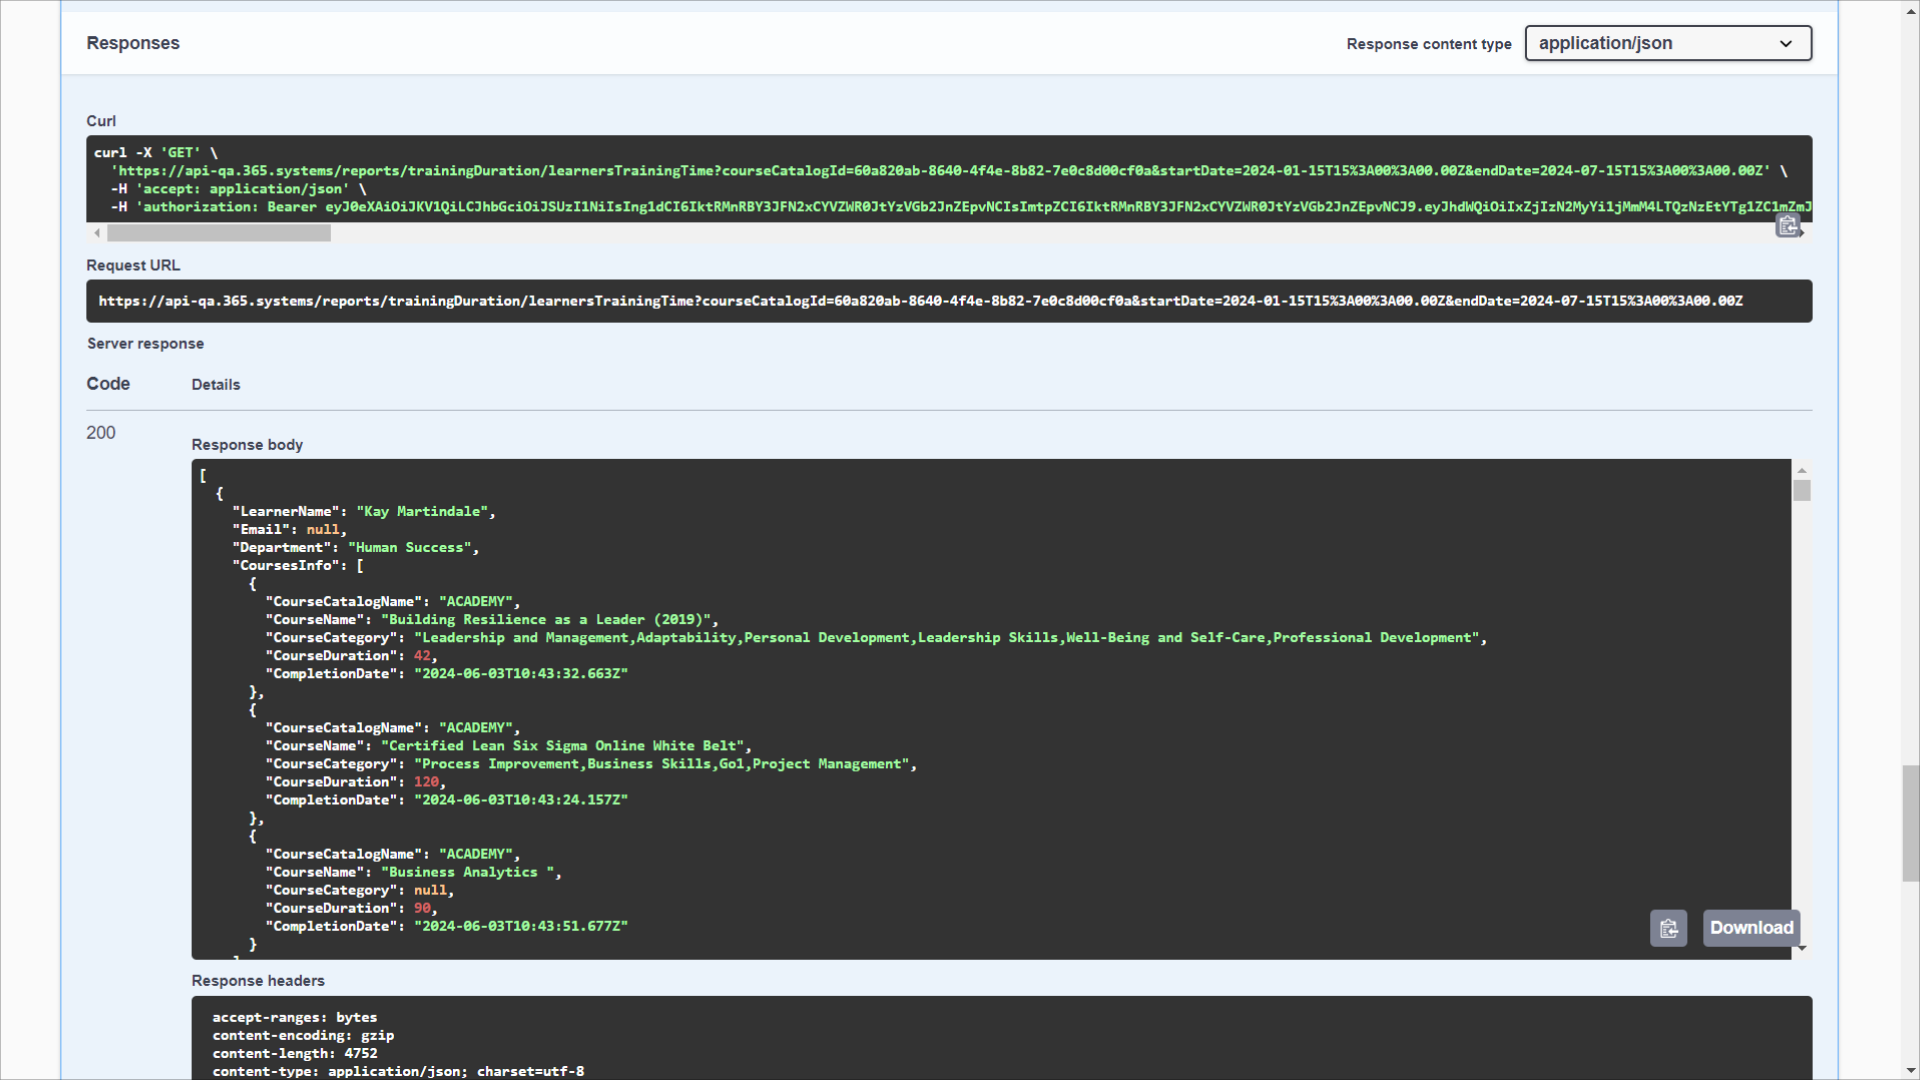Copy the curl command to clipboard
The image size is (1920, 1080).
tap(1787, 226)
